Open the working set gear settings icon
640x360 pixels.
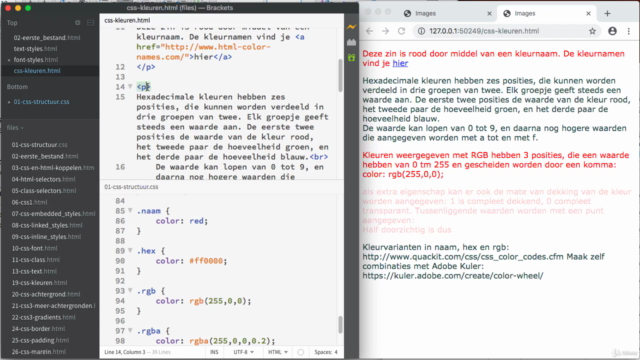coord(78,23)
